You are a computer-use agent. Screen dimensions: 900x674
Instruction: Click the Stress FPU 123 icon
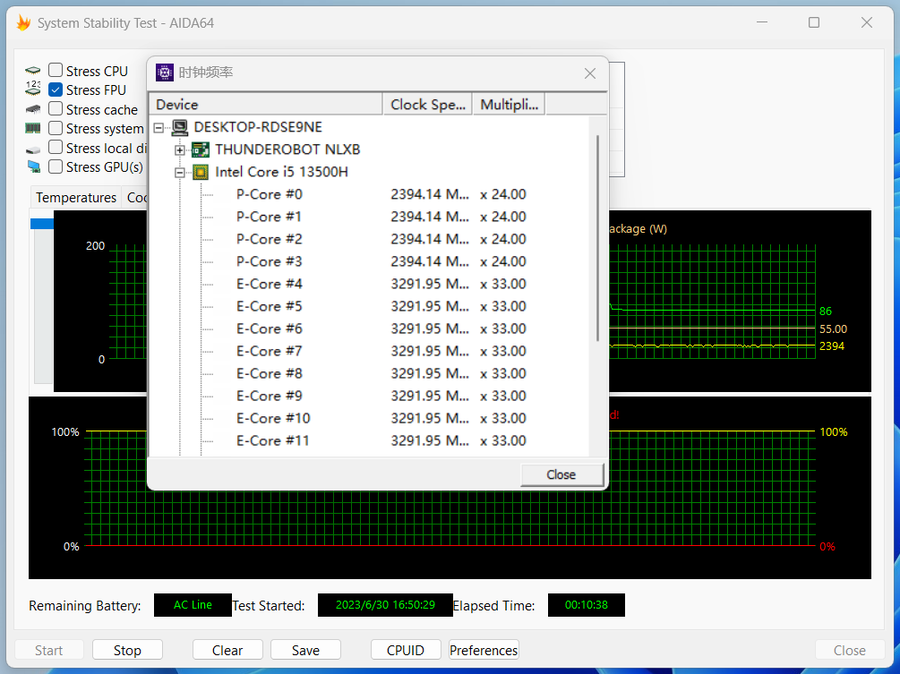pyautogui.click(x=33, y=88)
